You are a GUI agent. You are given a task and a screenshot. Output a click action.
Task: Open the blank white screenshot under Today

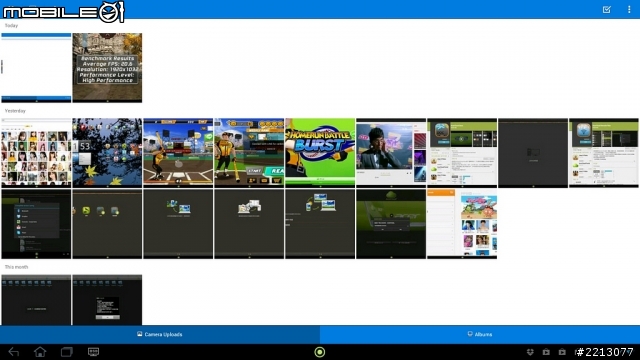tap(36, 68)
